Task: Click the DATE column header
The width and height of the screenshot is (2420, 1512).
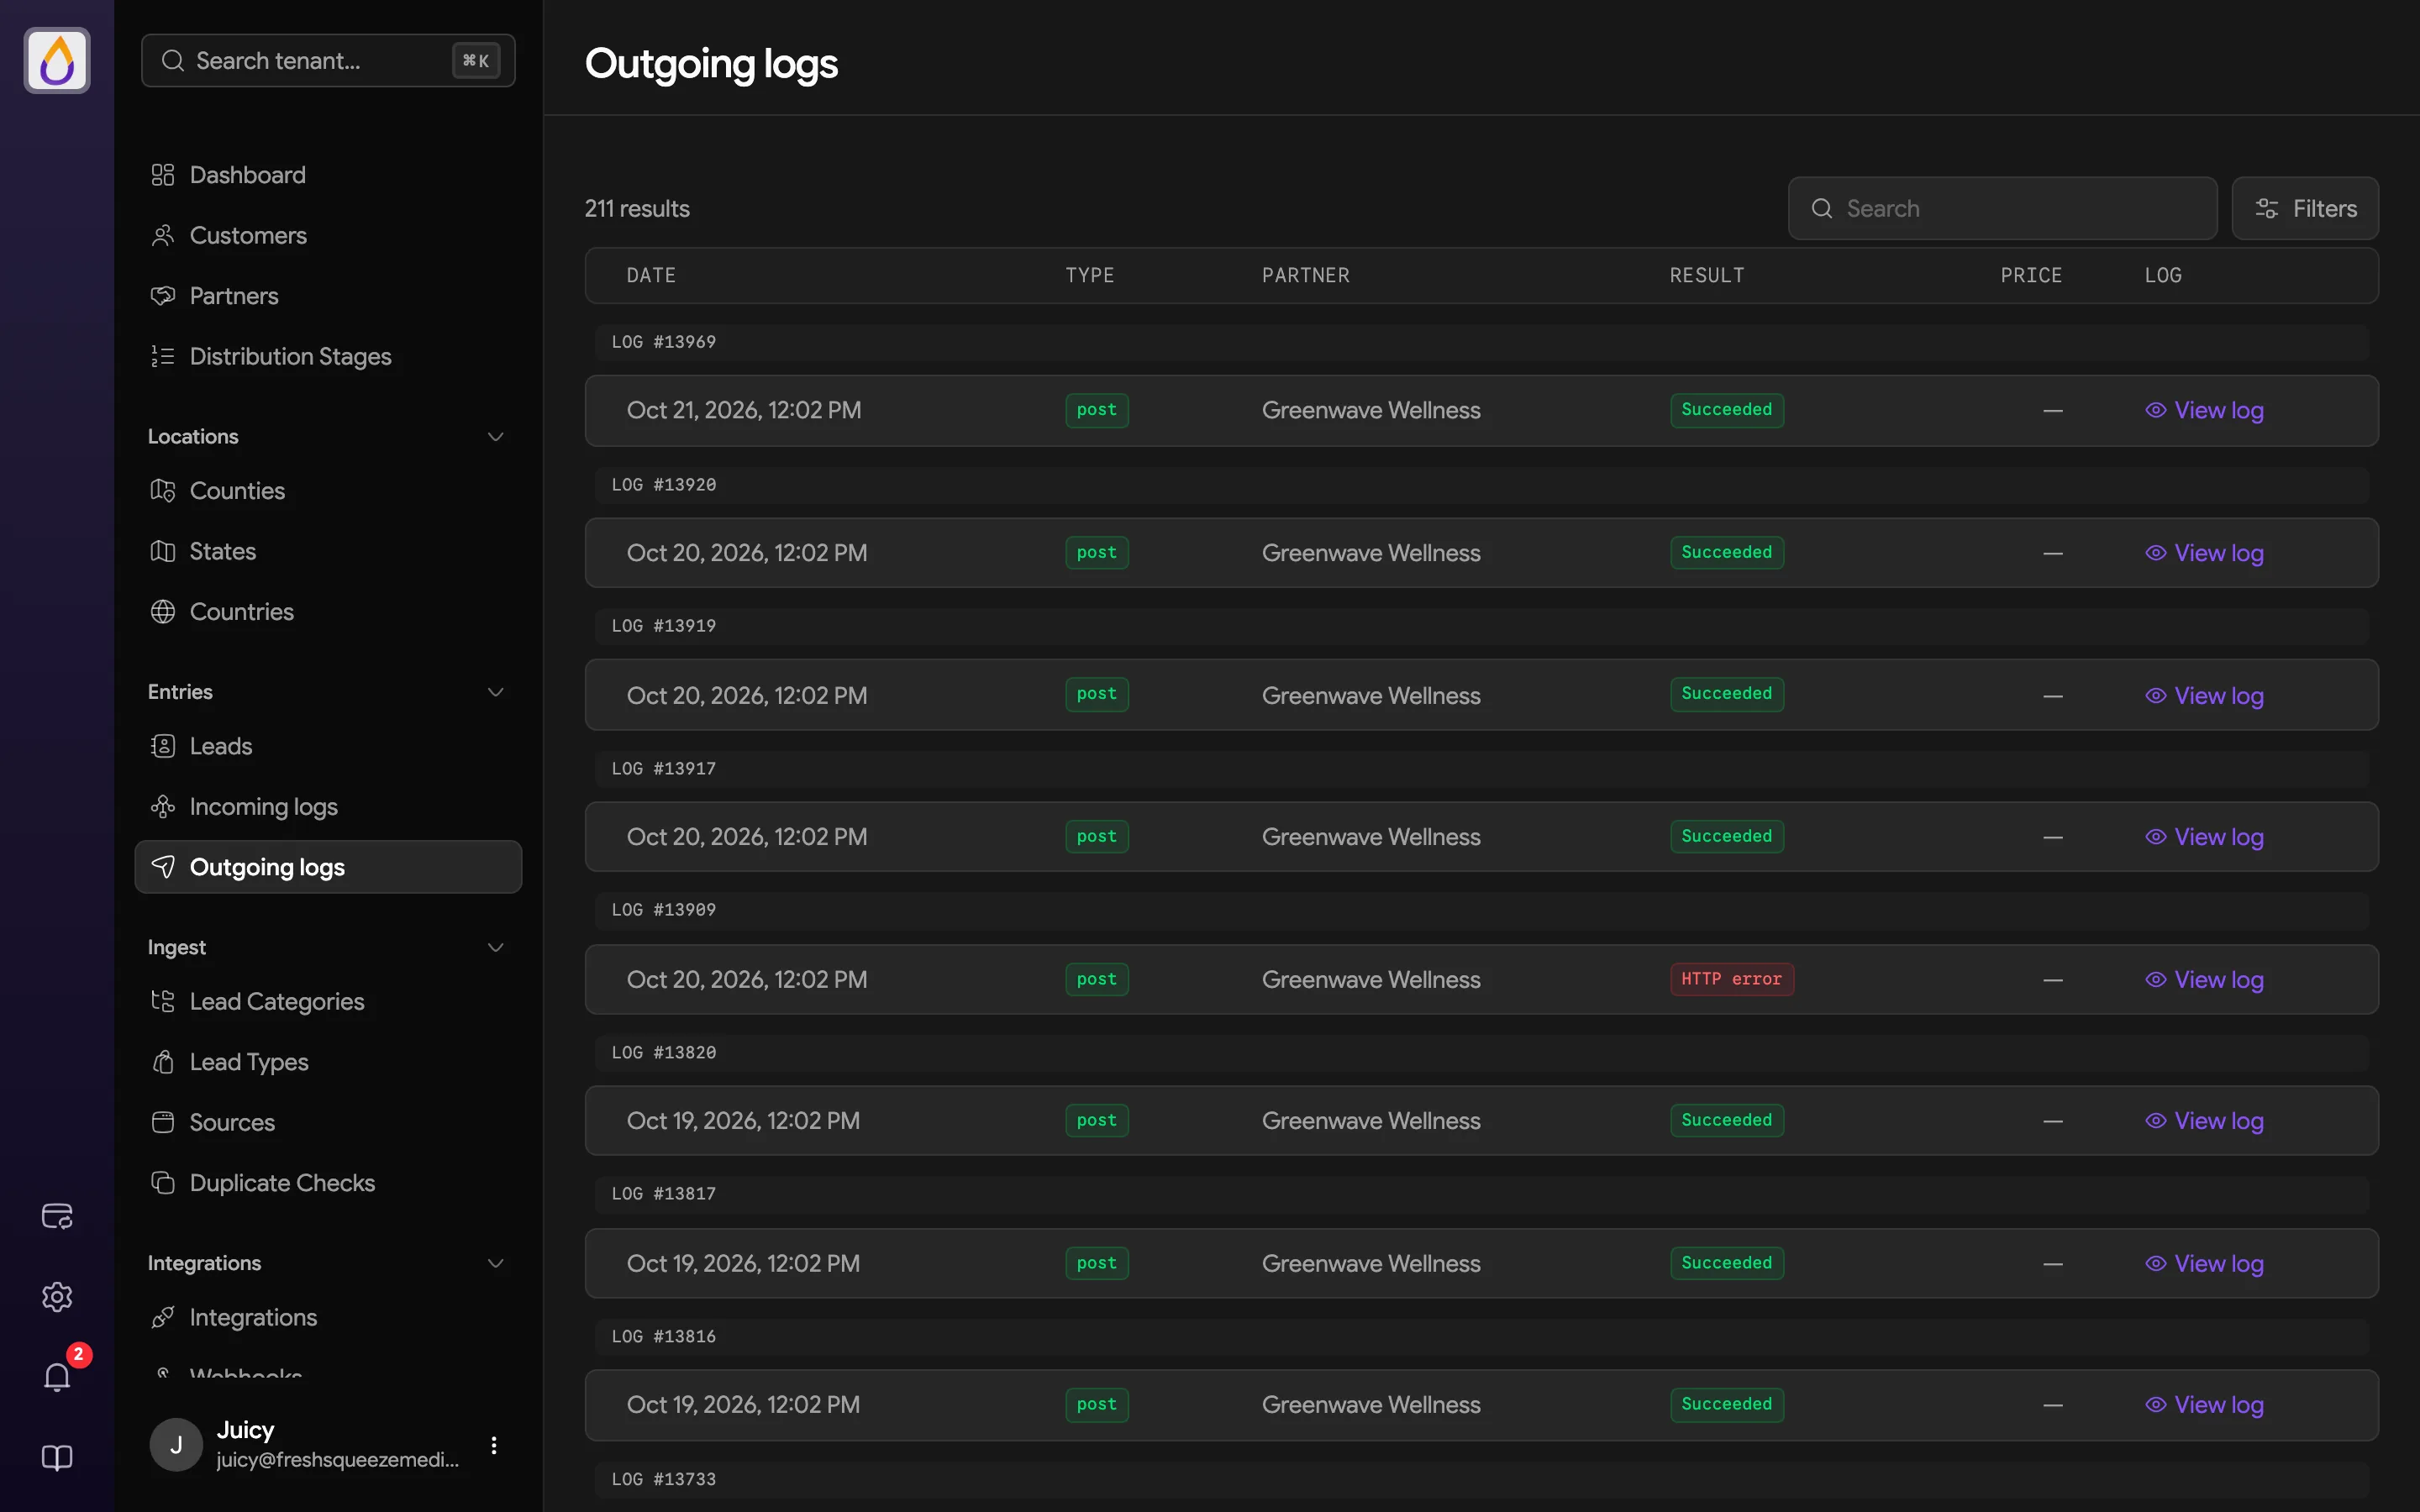Action: point(651,275)
